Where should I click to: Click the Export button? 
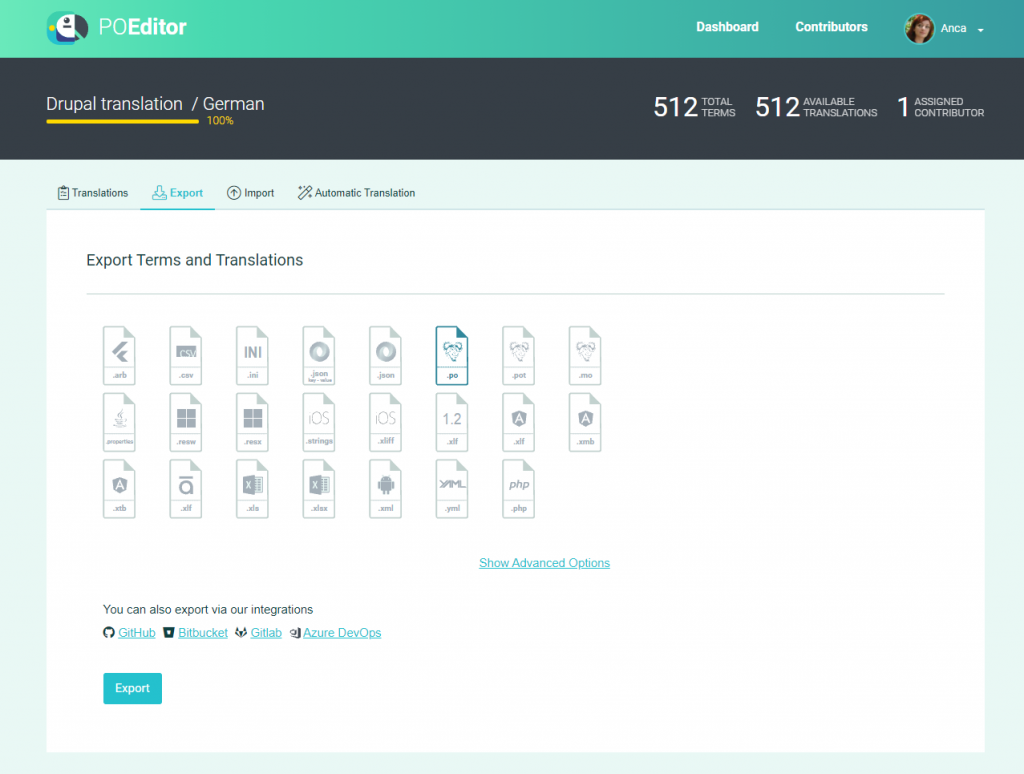tap(132, 688)
